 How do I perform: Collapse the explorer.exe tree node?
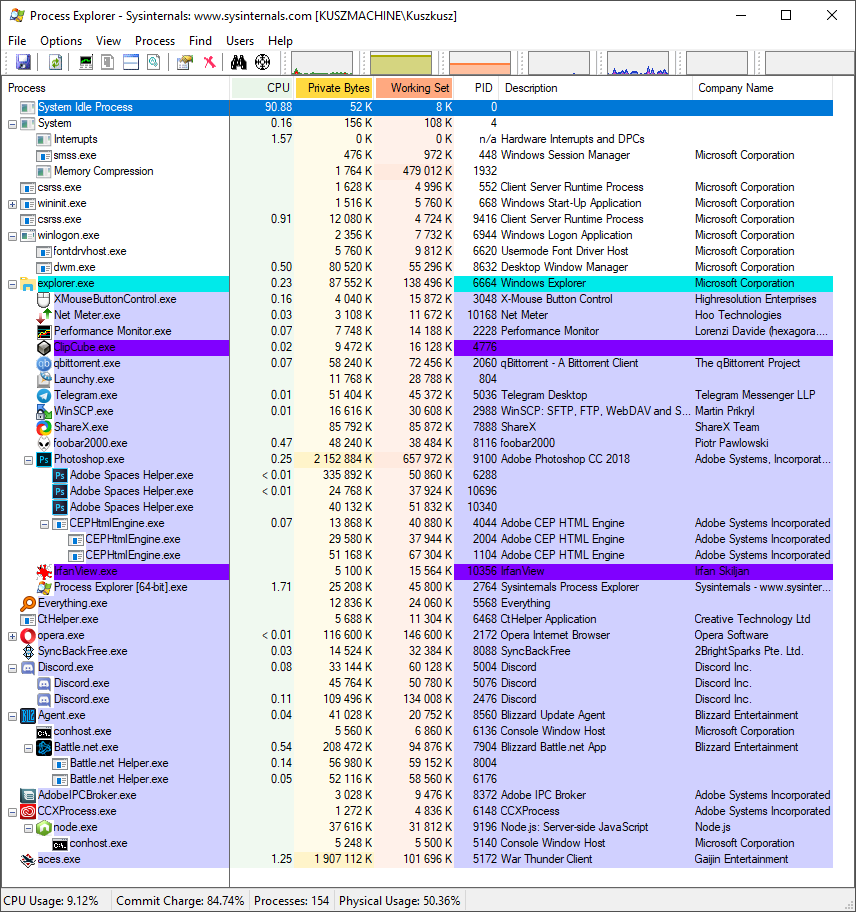click(x=12, y=284)
